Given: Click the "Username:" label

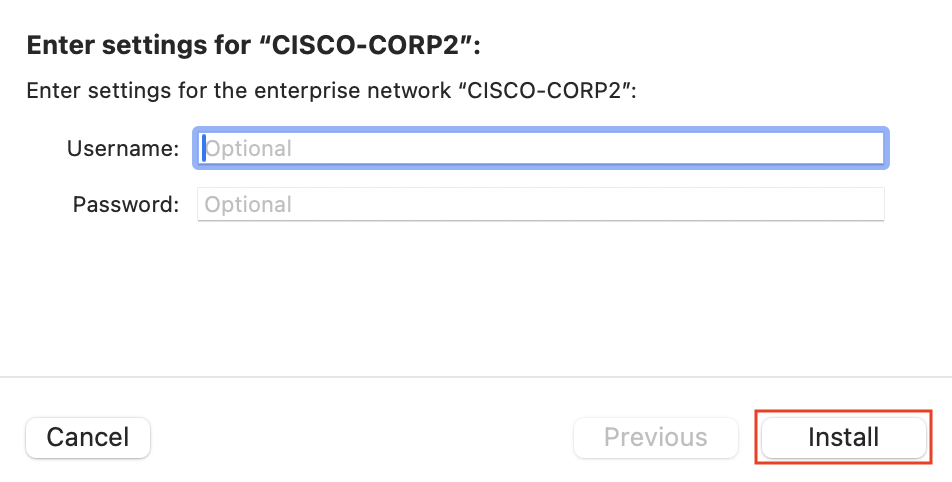Looking at the screenshot, I should tap(123, 149).
